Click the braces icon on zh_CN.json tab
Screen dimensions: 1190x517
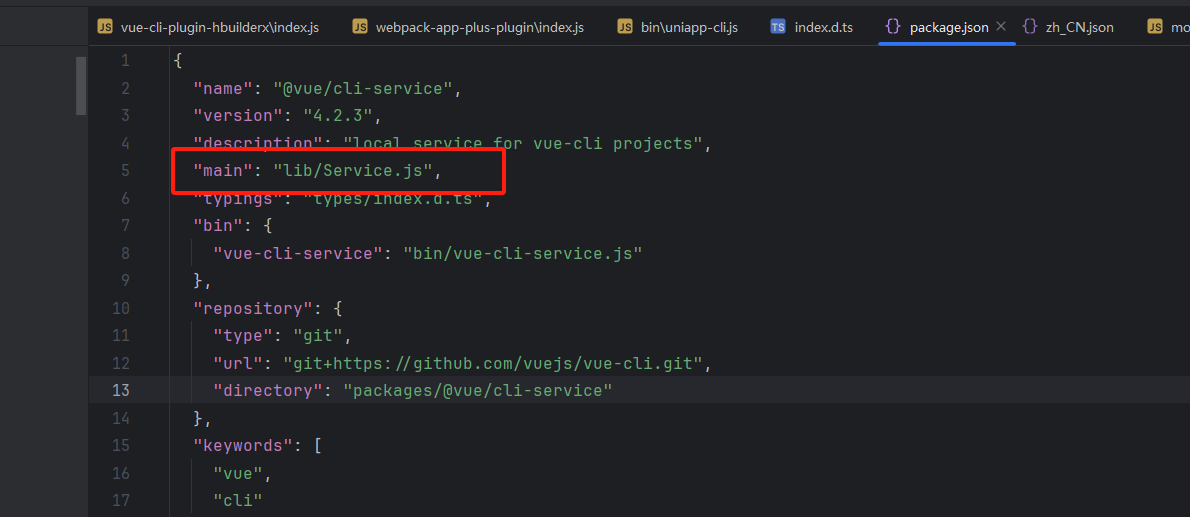(1030, 27)
